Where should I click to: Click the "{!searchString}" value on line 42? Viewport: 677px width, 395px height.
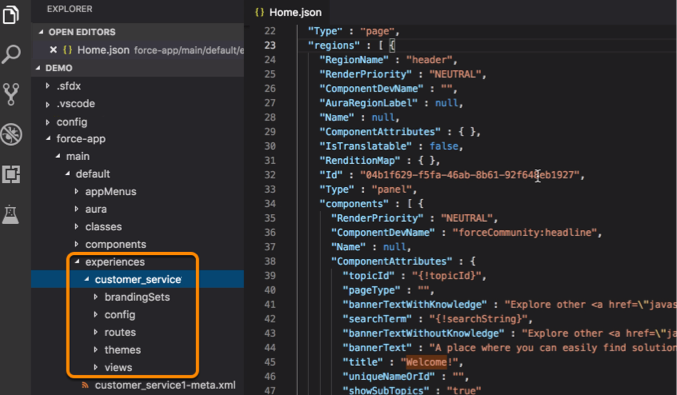(x=478, y=319)
